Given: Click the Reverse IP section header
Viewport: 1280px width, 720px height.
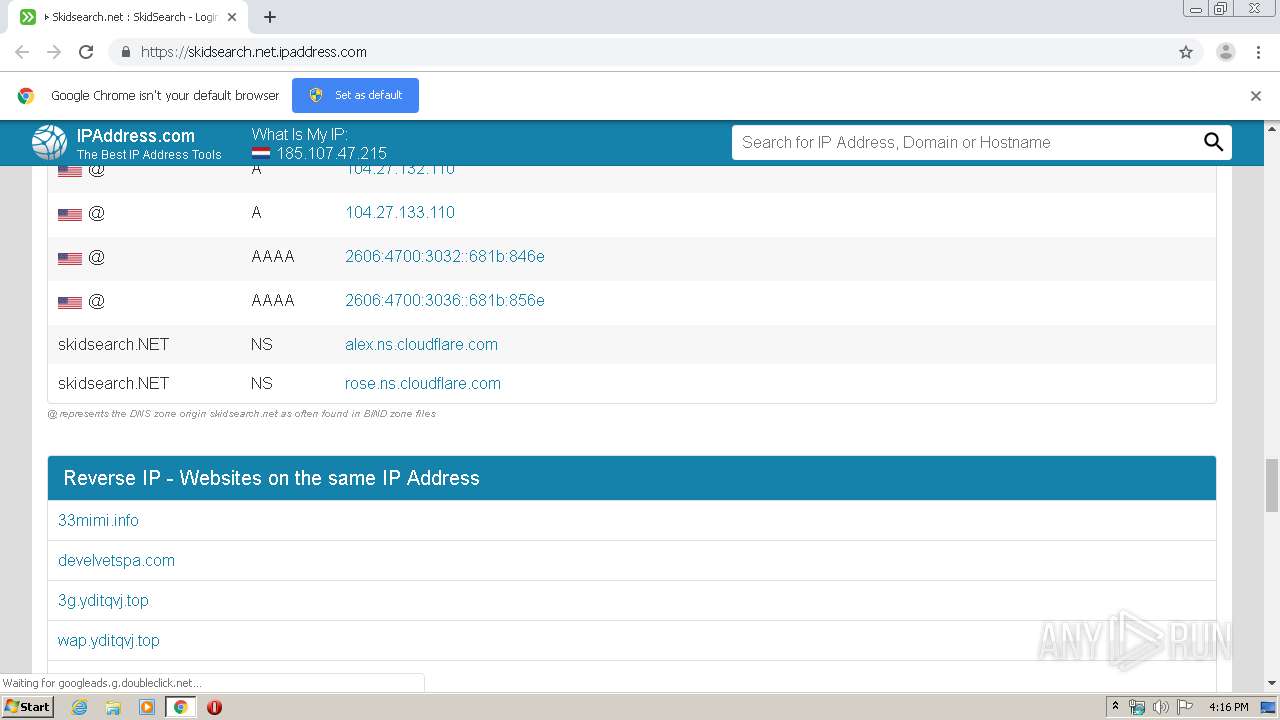Looking at the screenshot, I should coord(632,478).
